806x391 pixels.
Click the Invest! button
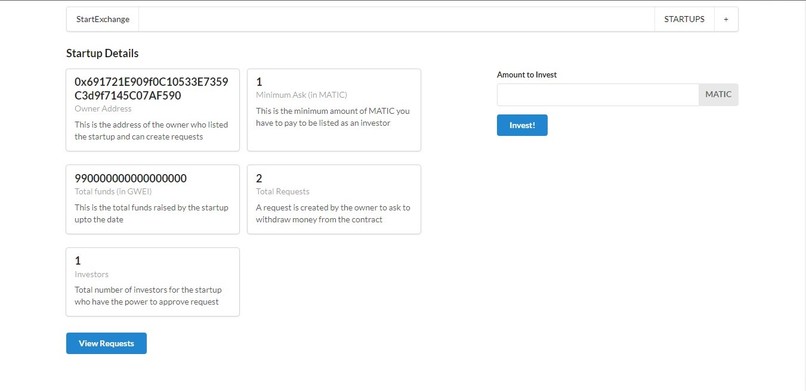[x=522, y=125]
